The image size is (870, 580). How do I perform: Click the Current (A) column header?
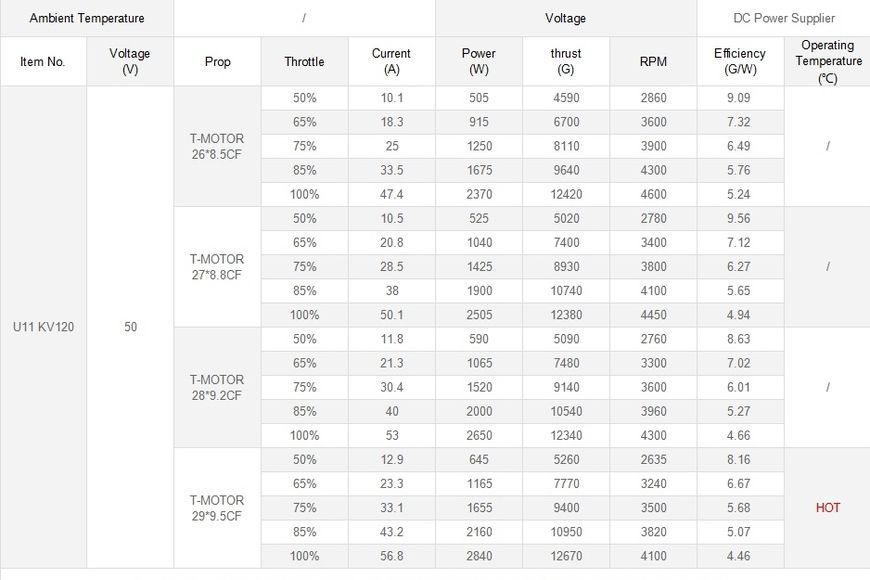pos(392,61)
